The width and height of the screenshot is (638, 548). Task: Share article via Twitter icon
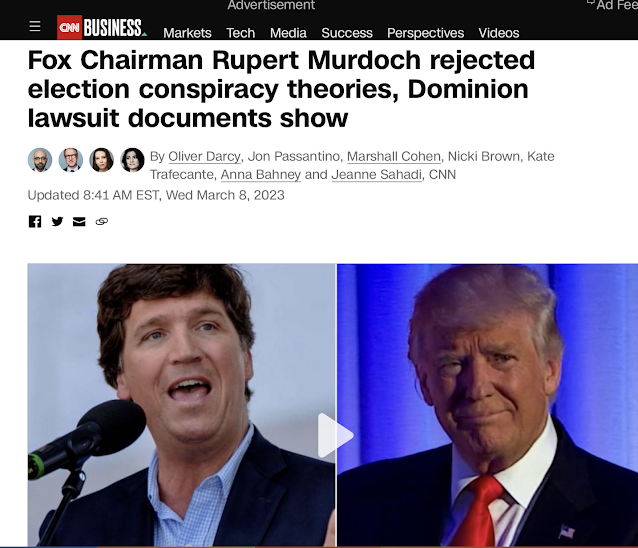tap(57, 221)
